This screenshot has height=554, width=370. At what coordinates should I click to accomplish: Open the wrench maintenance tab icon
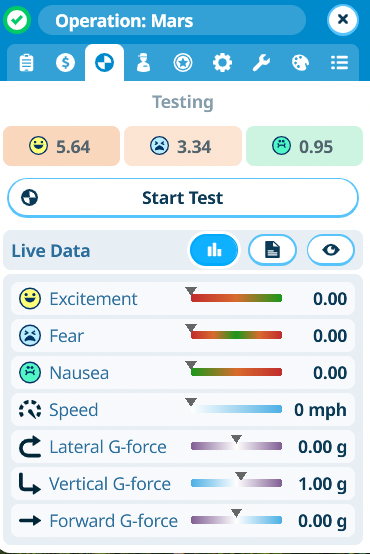(x=261, y=63)
